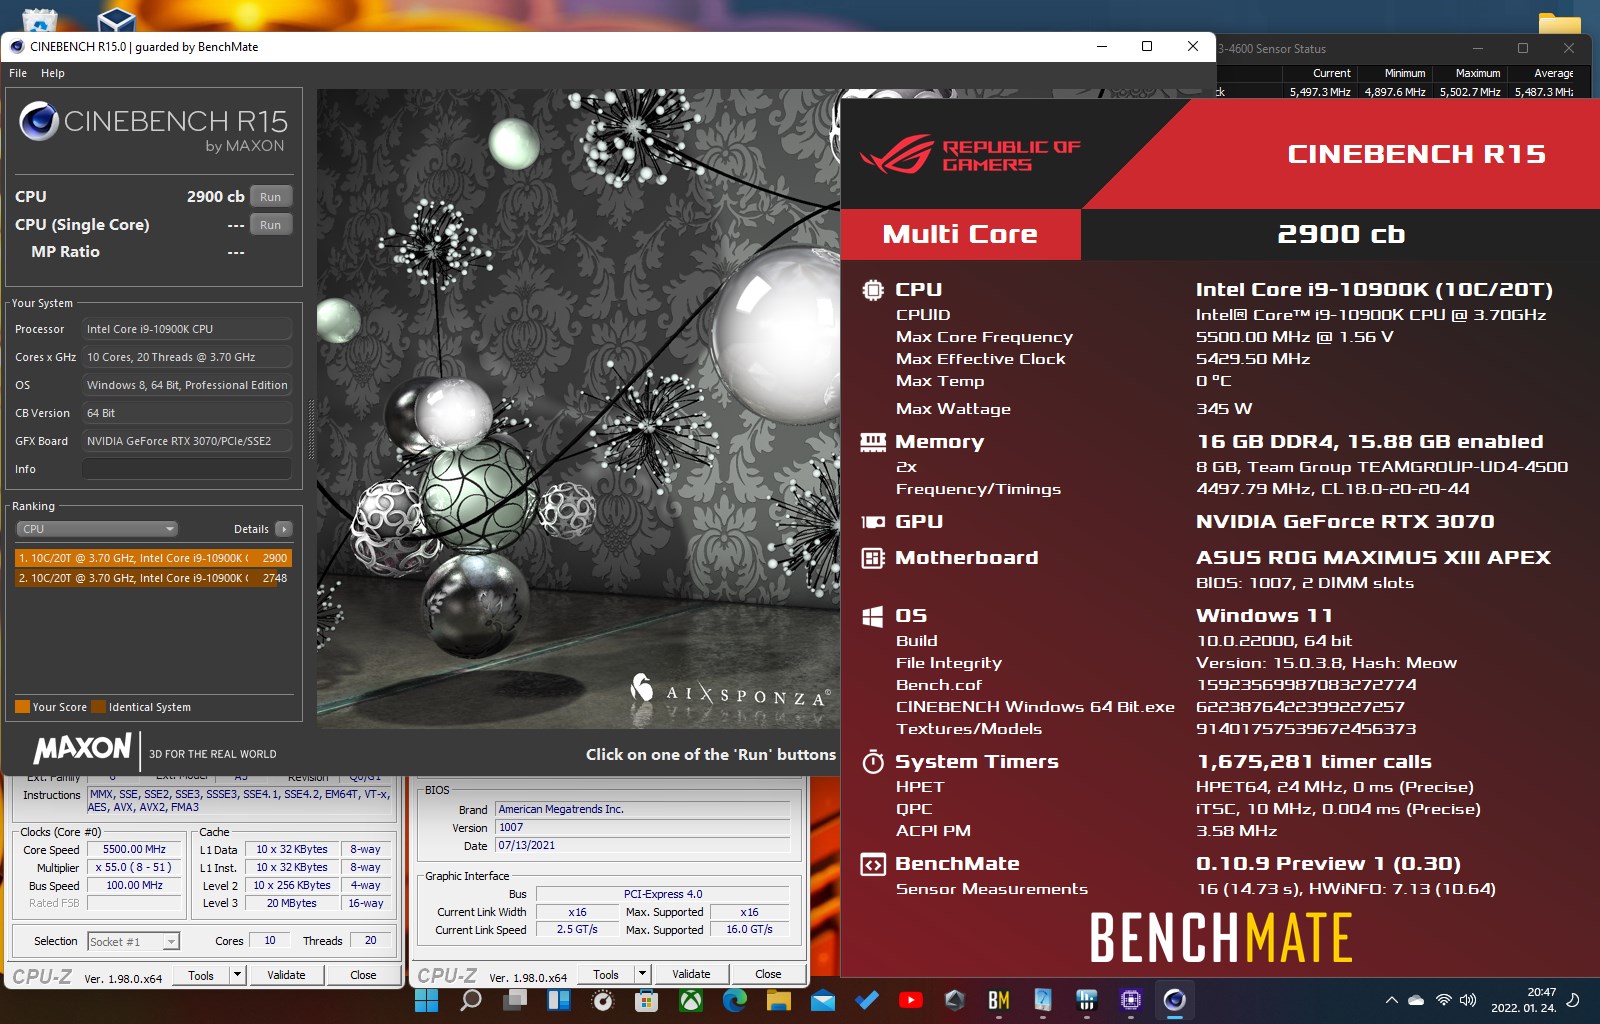Click the empty Info field
This screenshot has width=1600, height=1024.
pyautogui.click(x=187, y=469)
